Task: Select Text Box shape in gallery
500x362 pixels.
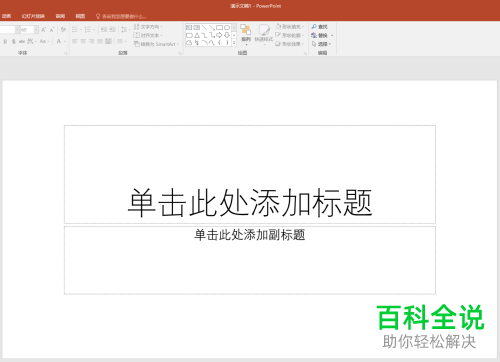Action: (189, 27)
